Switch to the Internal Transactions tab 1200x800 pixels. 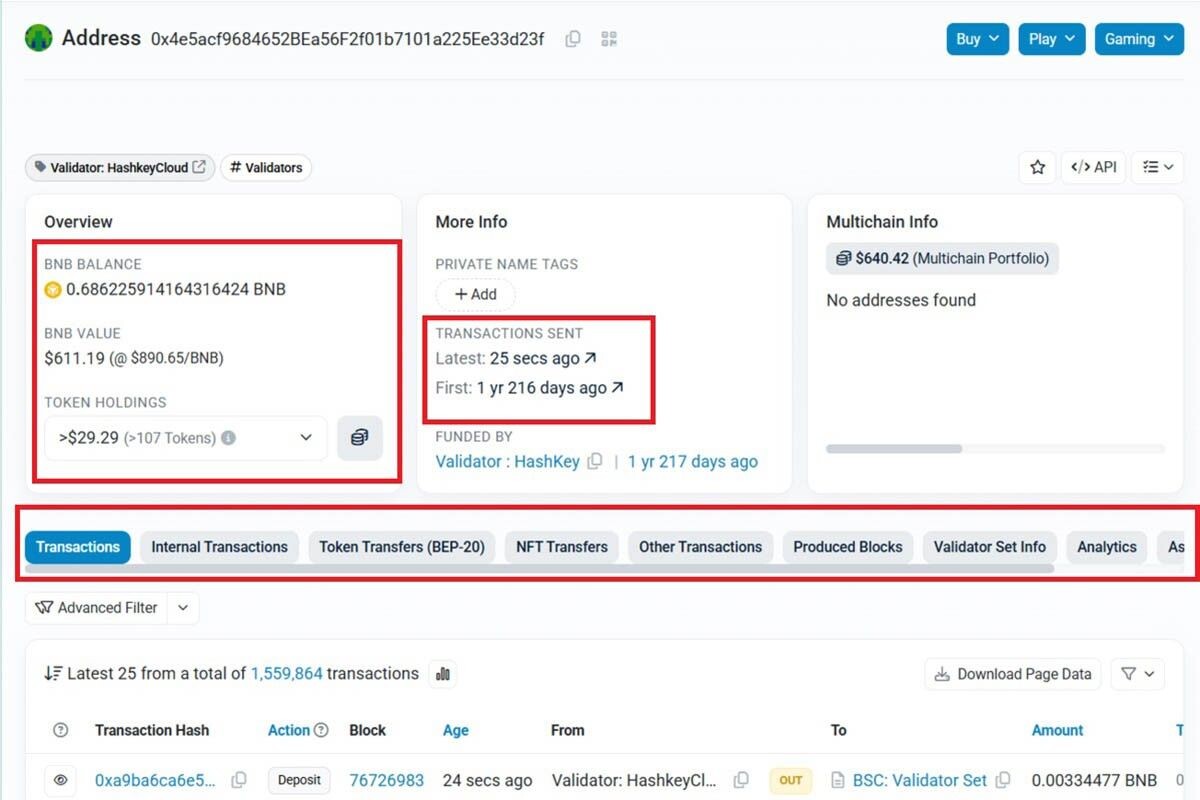(218, 547)
